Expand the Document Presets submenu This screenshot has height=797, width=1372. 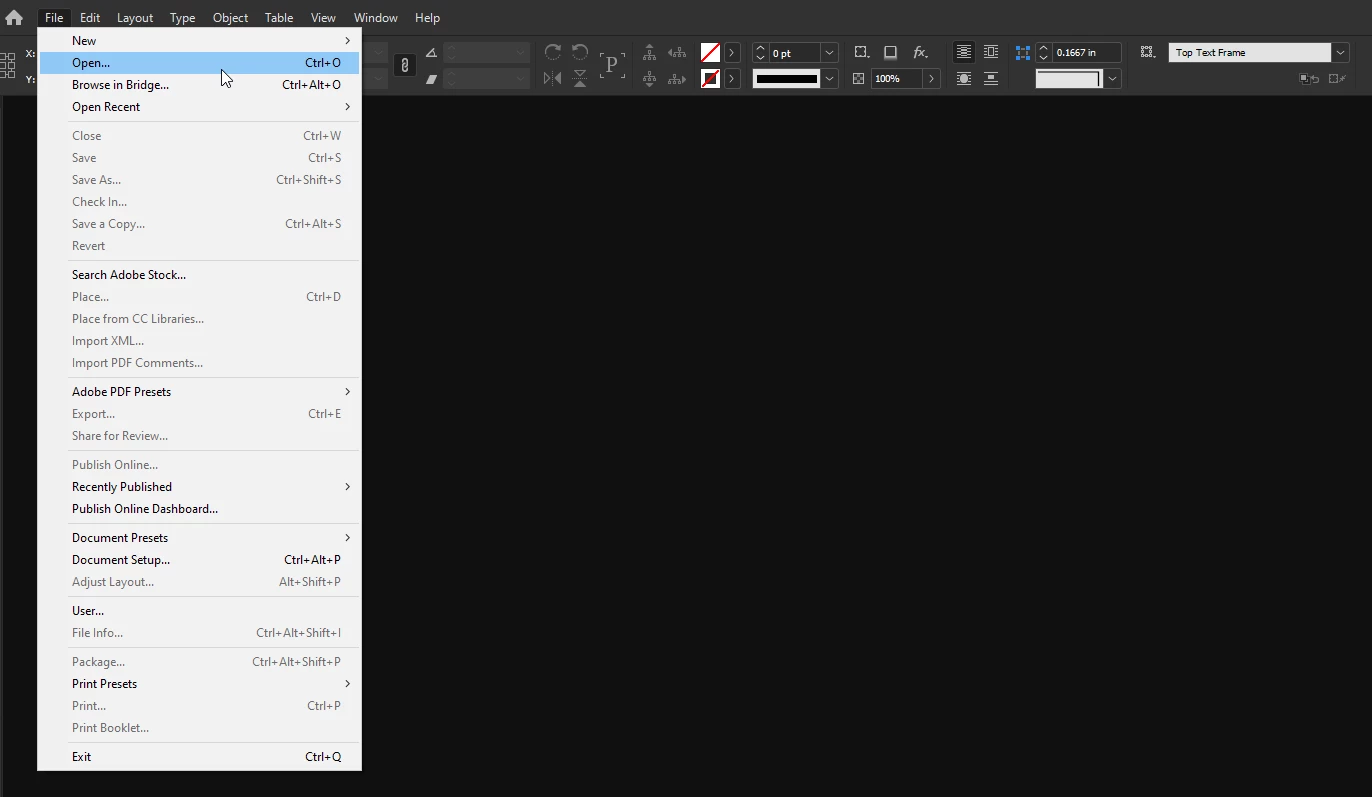click(199, 538)
